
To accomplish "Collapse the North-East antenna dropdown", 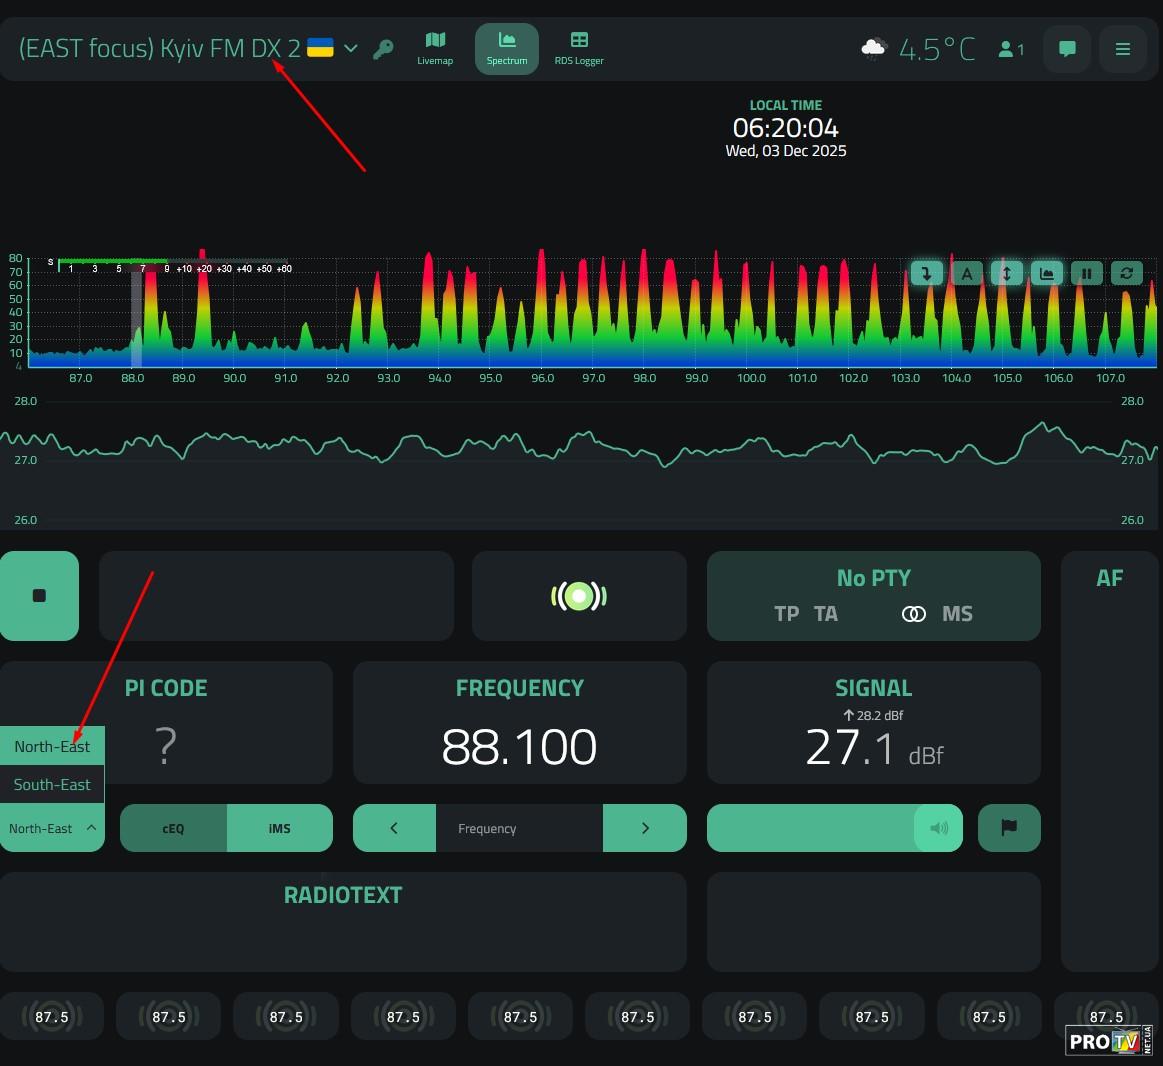I will [x=52, y=828].
